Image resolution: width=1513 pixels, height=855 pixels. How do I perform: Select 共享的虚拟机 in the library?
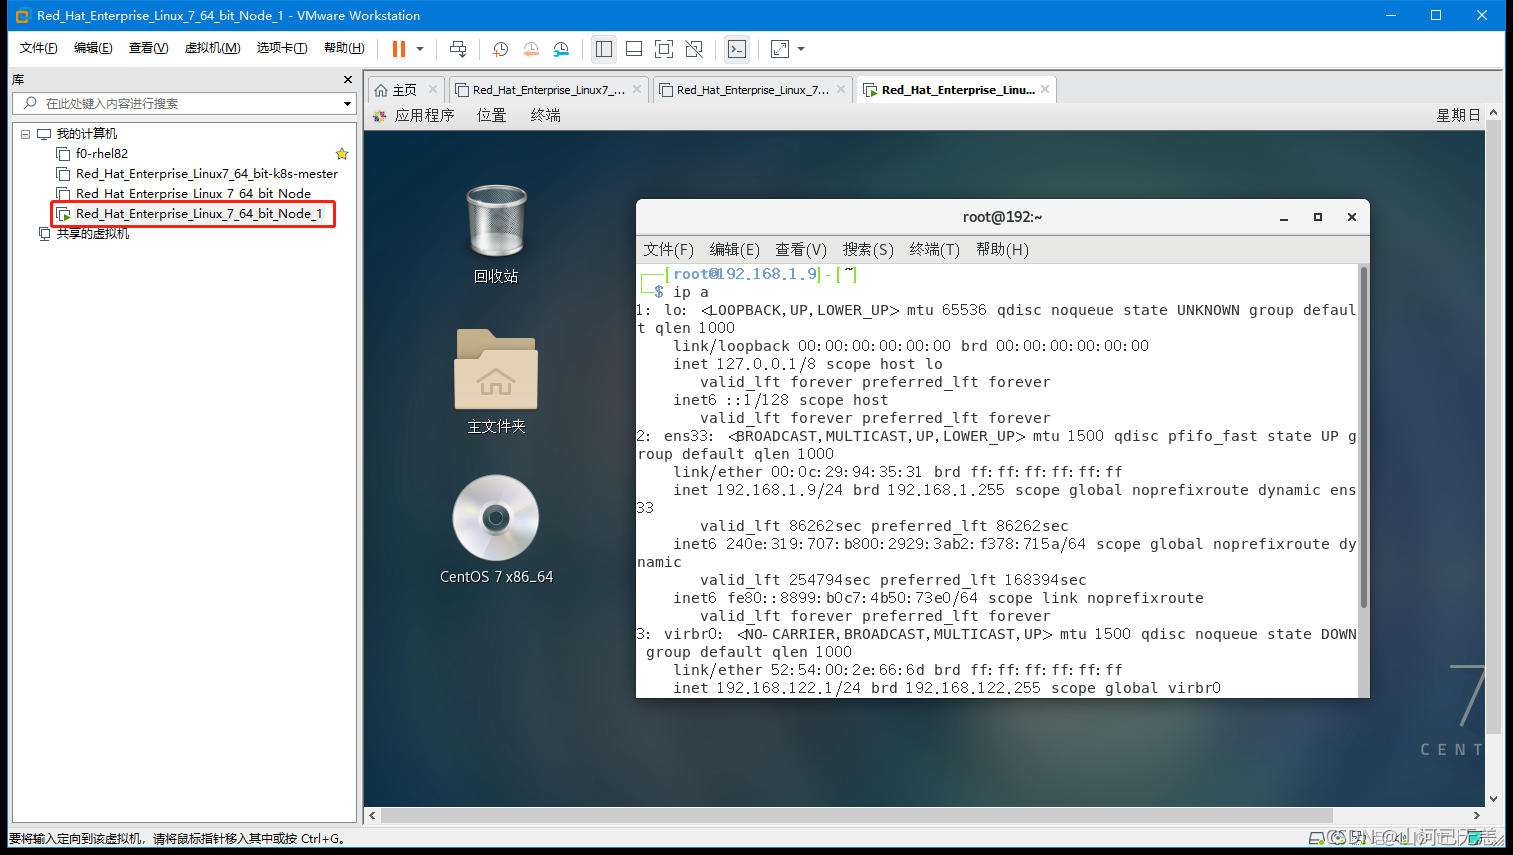93,234
